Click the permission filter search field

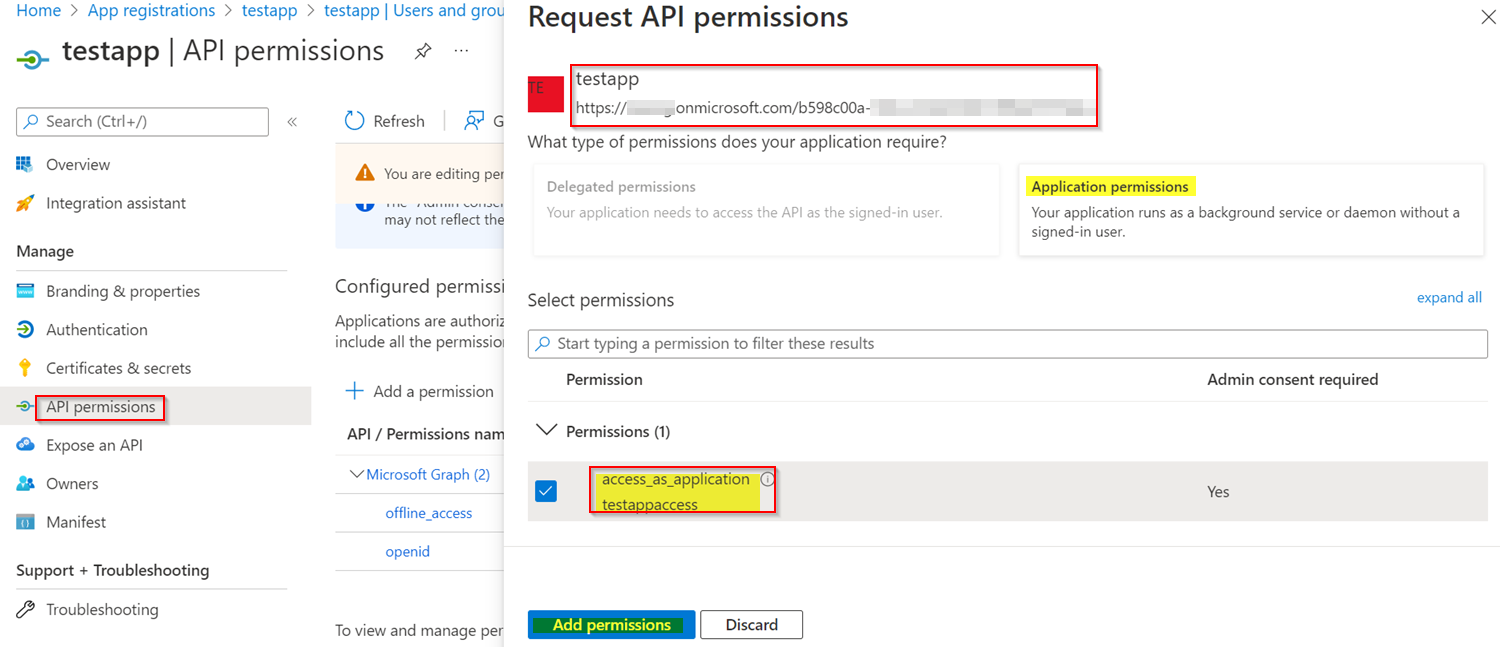coord(1007,343)
